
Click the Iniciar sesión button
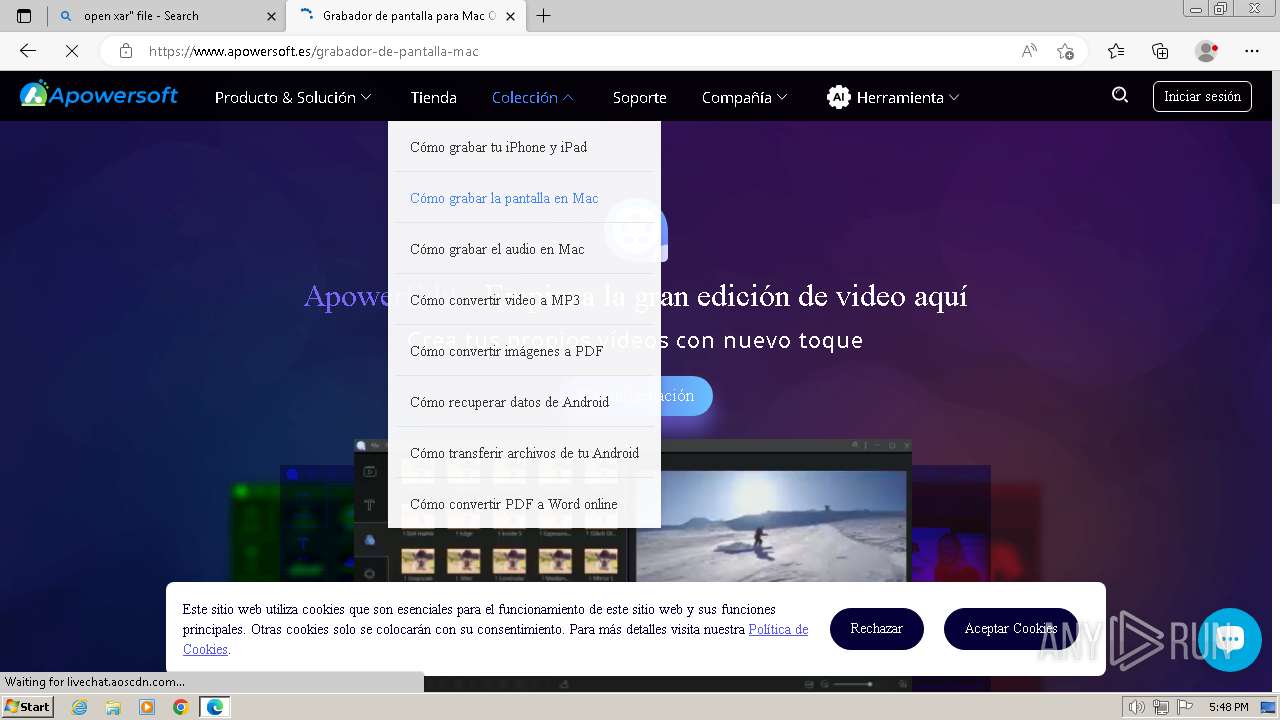pyautogui.click(x=1202, y=96)
